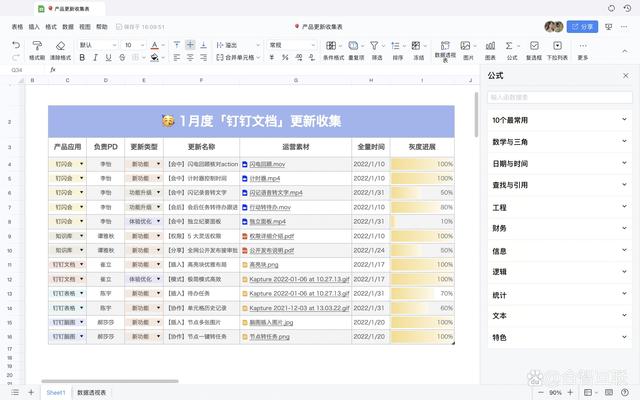Image resolution: width=640 pixels, height=400 pixels.
Task: Expand the 逻辑 formula category
Action: tap(560, 272)
